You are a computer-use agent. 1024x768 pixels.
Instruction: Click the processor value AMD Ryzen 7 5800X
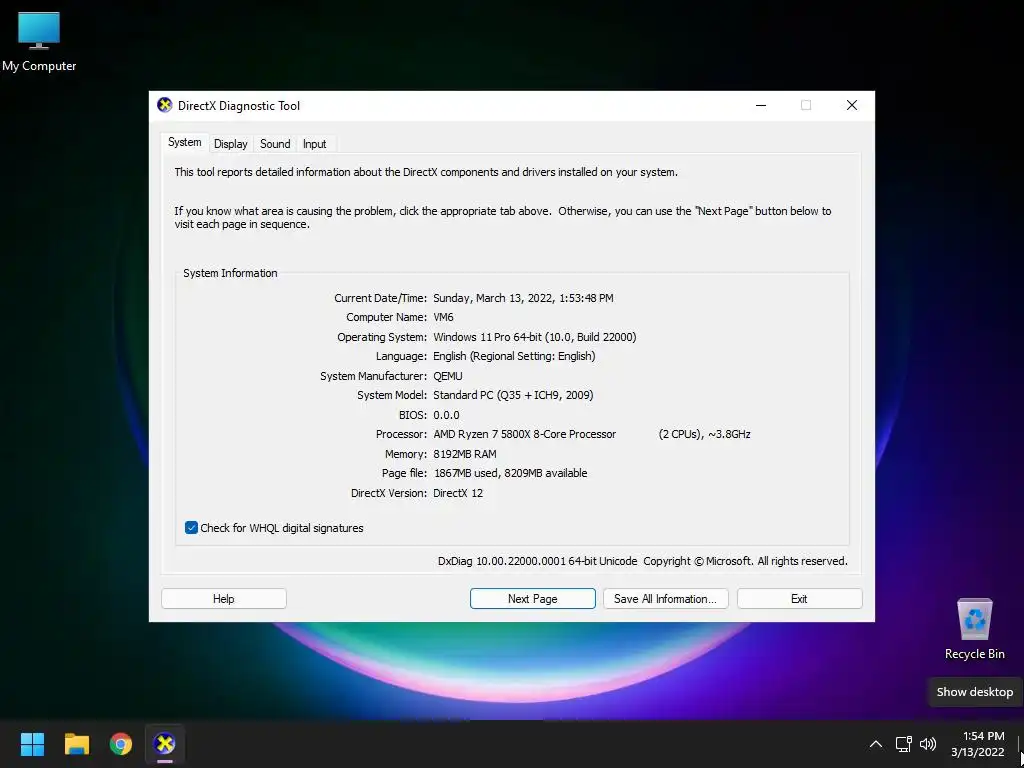coord(524,434)
